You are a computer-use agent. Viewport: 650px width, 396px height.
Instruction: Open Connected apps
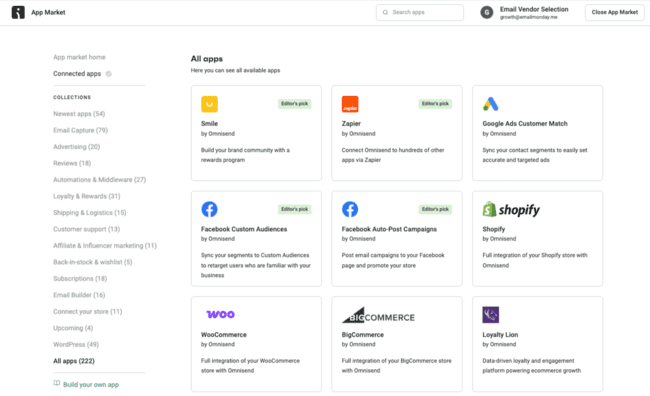tap(77, 74)
